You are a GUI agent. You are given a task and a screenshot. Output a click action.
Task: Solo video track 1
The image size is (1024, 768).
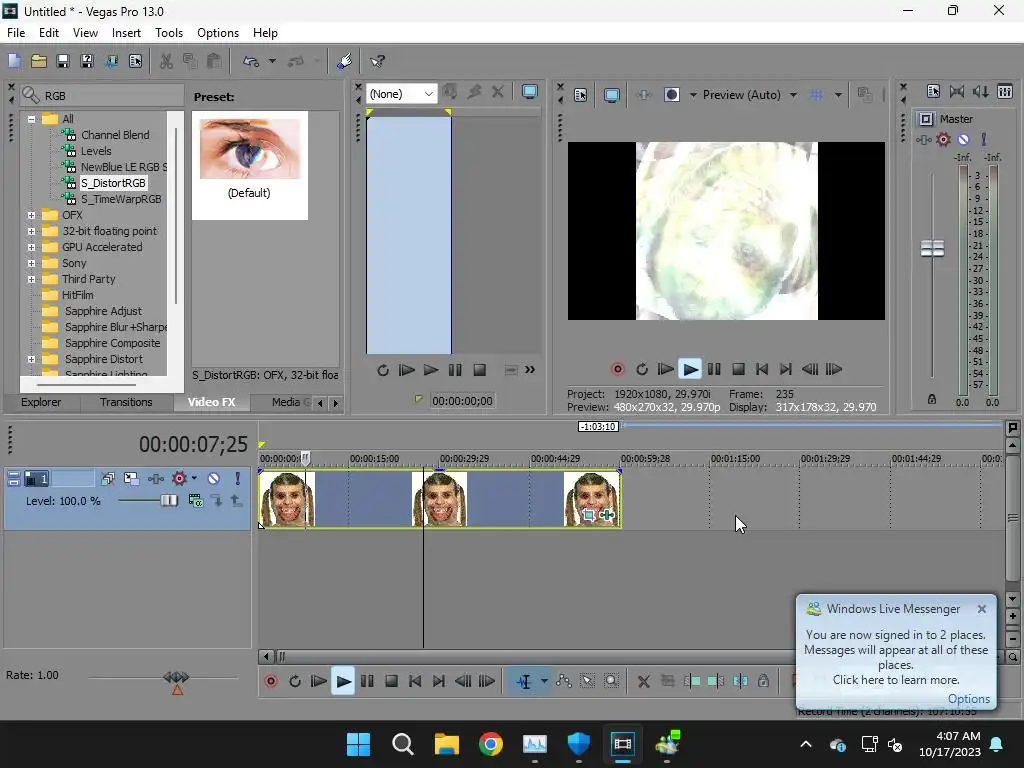coord(238,479)
